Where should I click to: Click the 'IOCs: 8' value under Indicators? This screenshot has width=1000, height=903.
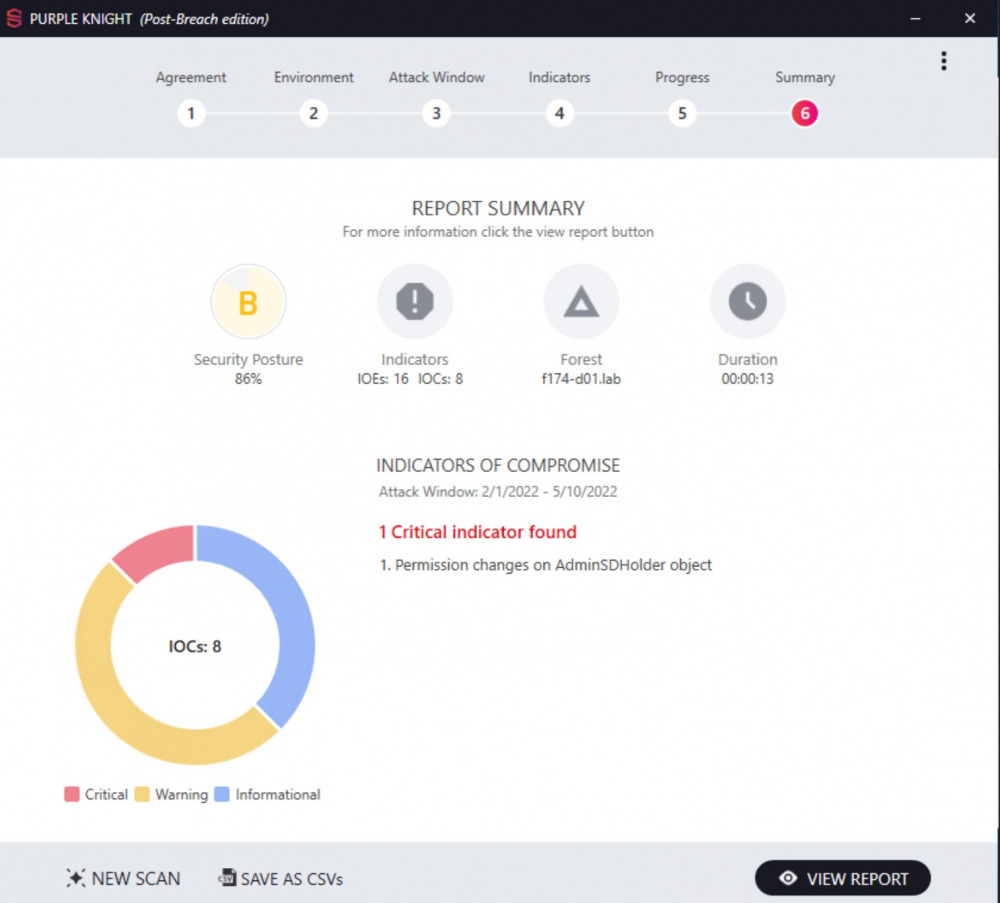[x=441, y=379]
